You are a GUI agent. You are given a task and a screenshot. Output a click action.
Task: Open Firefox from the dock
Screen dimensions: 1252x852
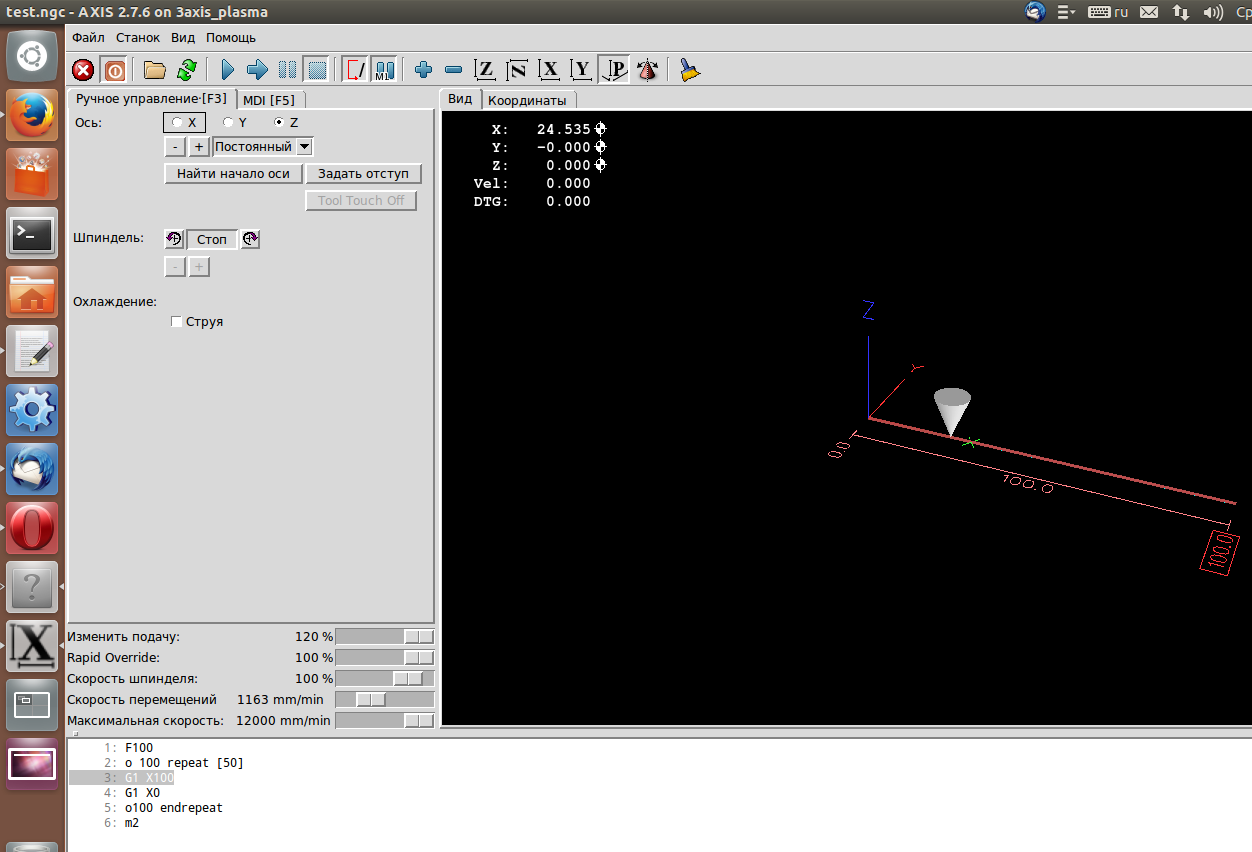point(32,116)
